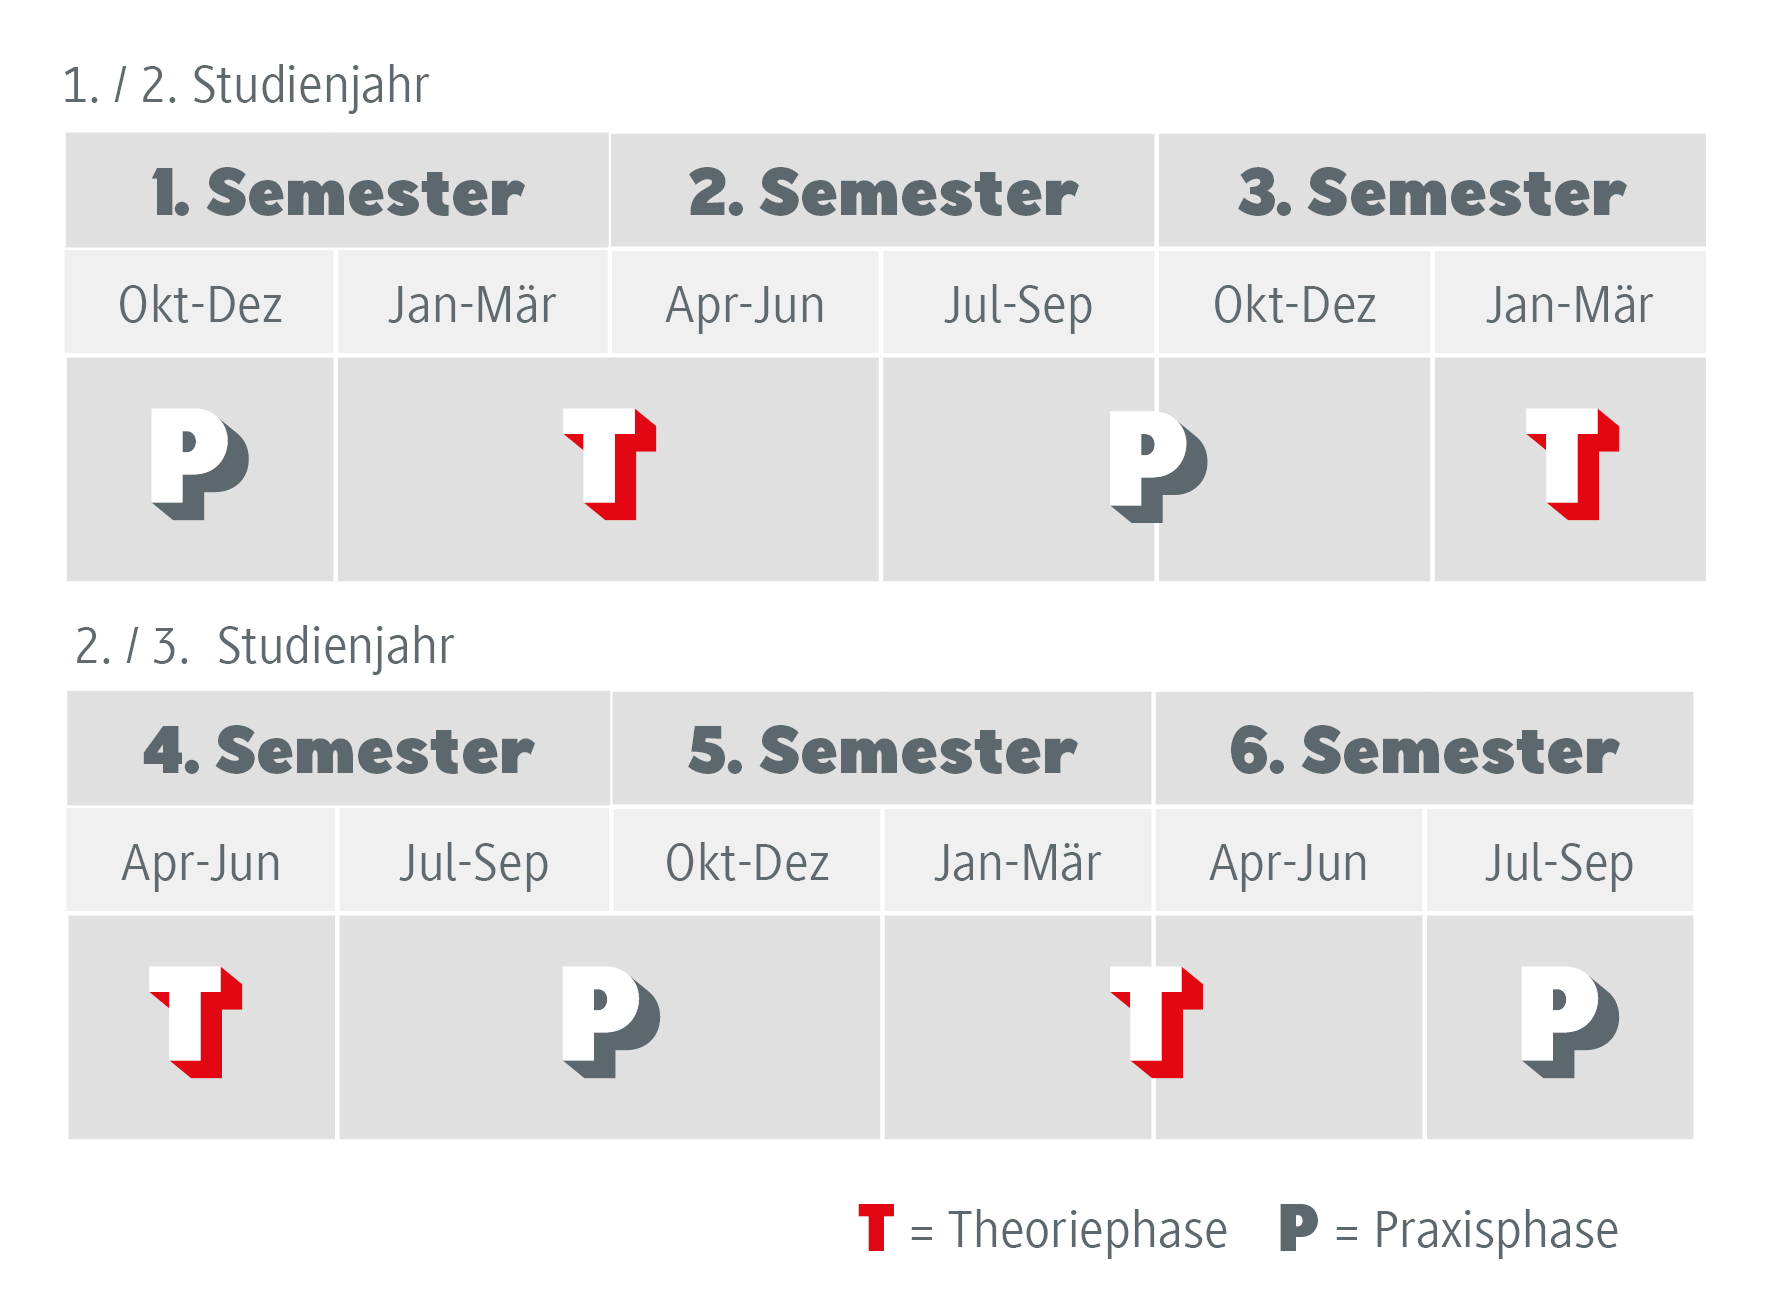Click the 2. / 3. Studienjahr heading
Image resolution: width=1771 pixels, height=1292 pixels.
pos(264,646)
